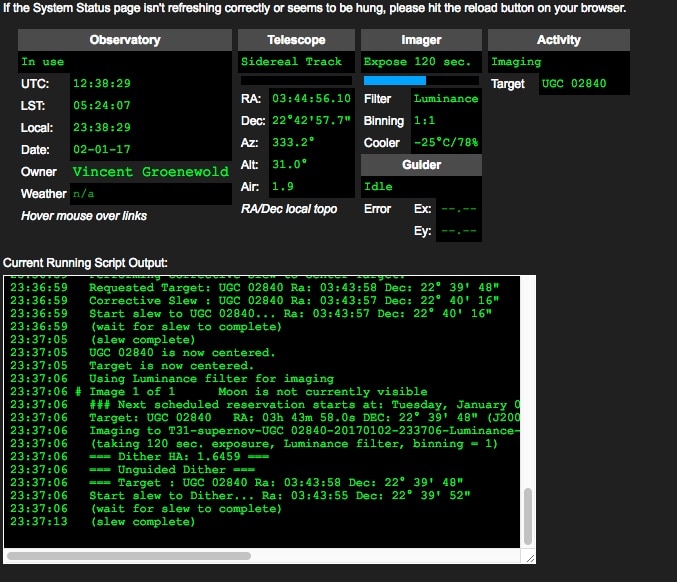Screen dimensions: 677x582
Task: Click the resize grip of script output
Action: tap(530, 558)
